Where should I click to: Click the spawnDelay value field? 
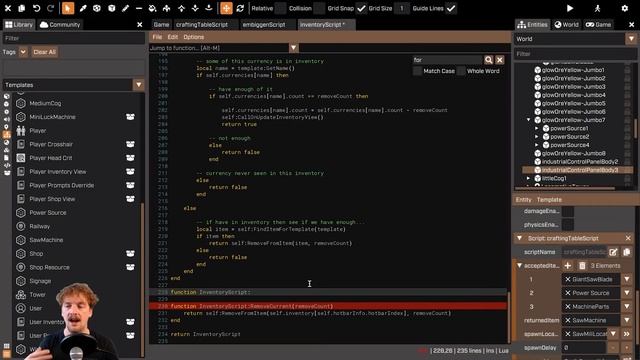(584, 348)
